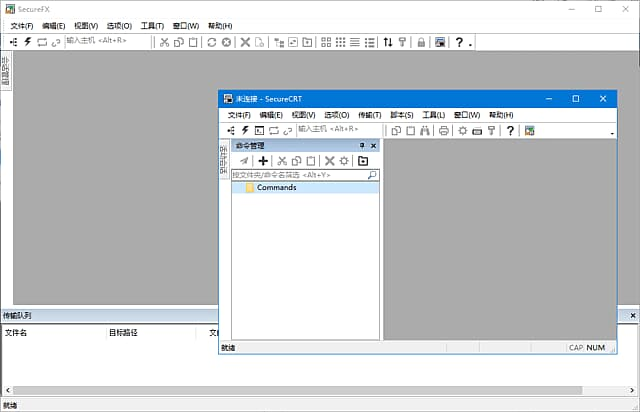Click the Refresh icon in SecureFX toolbar
Screen dimensions: 640x412
(x=211, y=42)
